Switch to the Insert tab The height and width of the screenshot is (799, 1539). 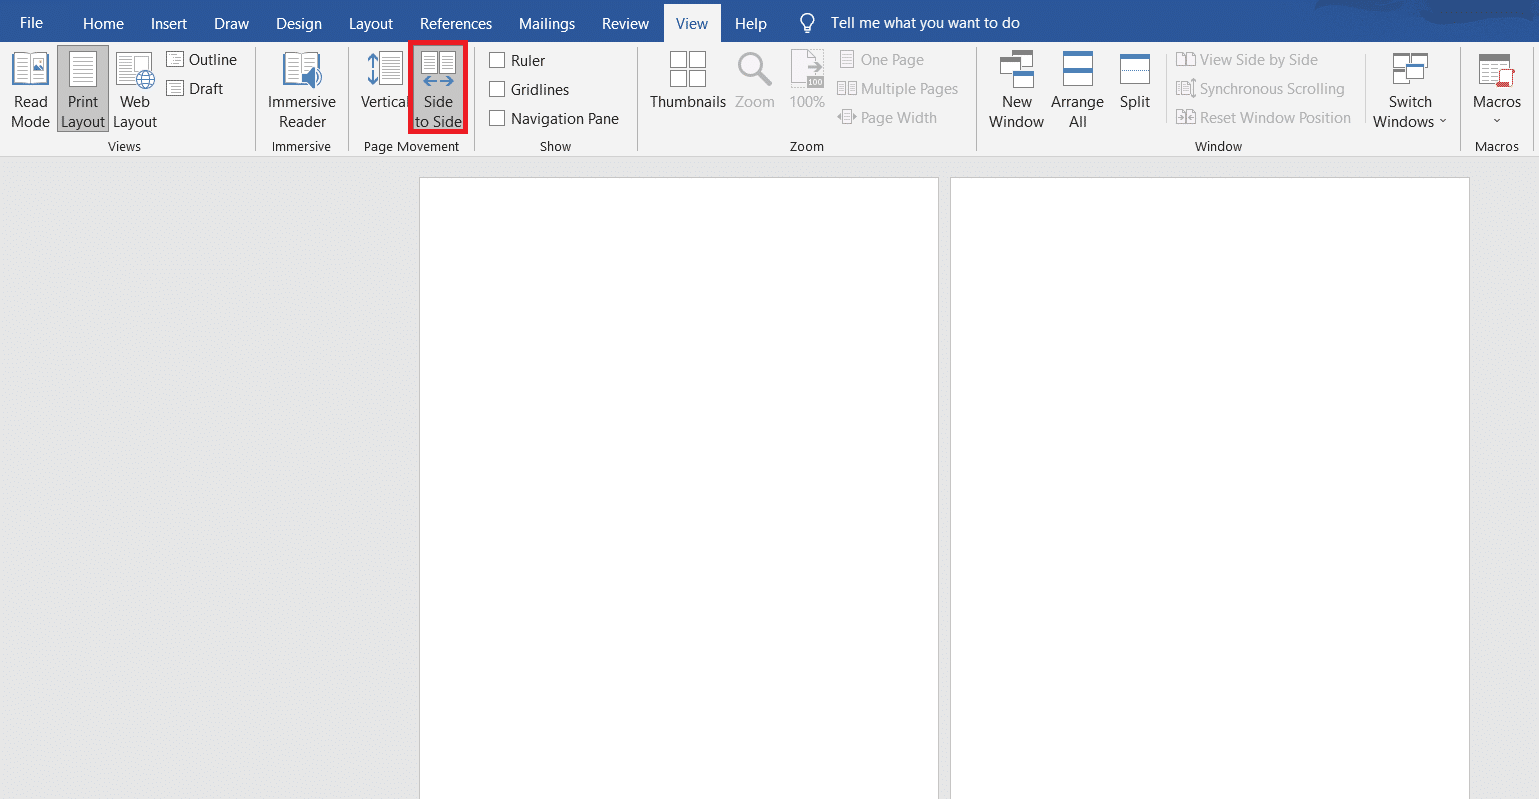(169, 23)
